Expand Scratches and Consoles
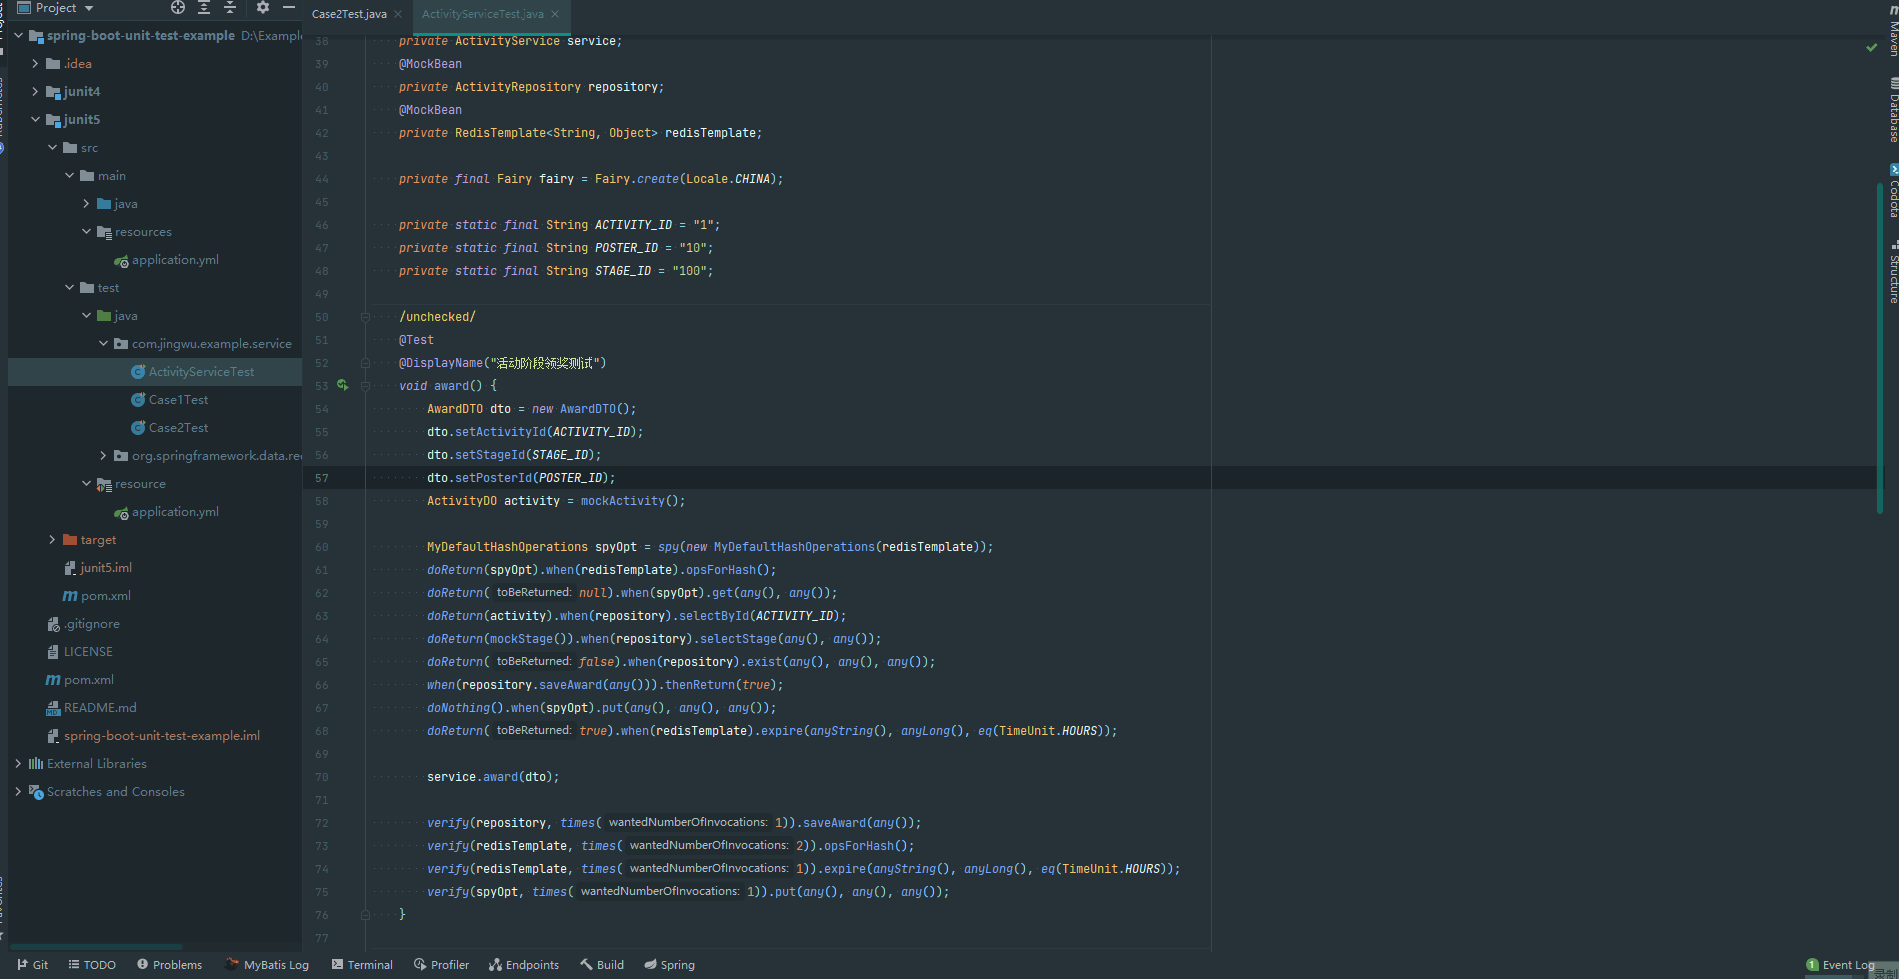Viewport: 1899px width, 979px height. tap(18, 791)
